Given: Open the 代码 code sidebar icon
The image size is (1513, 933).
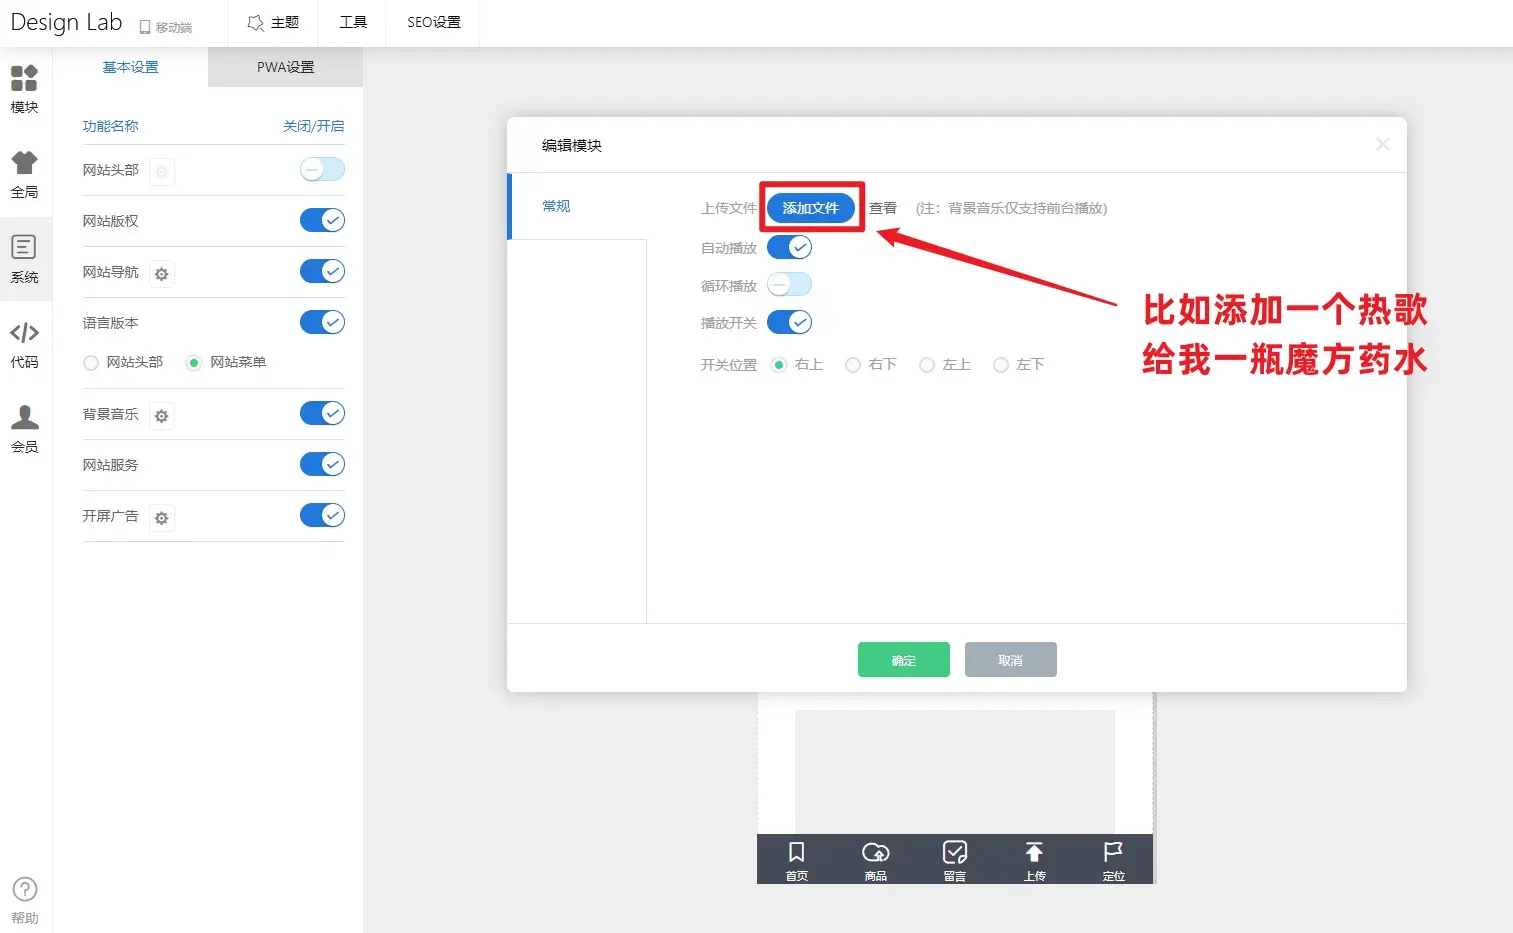Looking at the screenshot, I should 24,333.
